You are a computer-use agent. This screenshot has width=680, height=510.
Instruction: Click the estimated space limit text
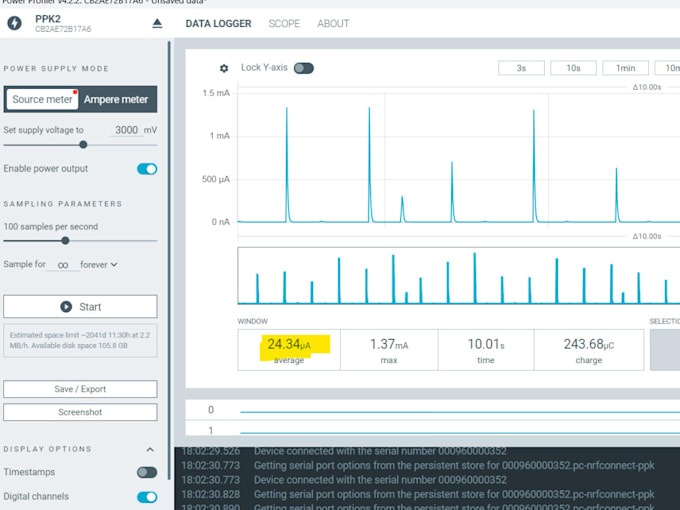click(x=80, y=340)
